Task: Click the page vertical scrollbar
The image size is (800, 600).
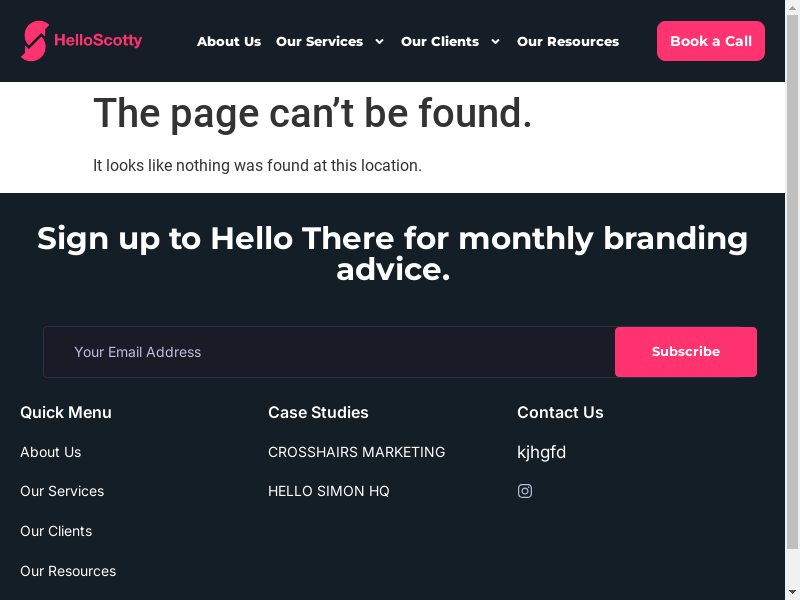Action: point(793,300)
